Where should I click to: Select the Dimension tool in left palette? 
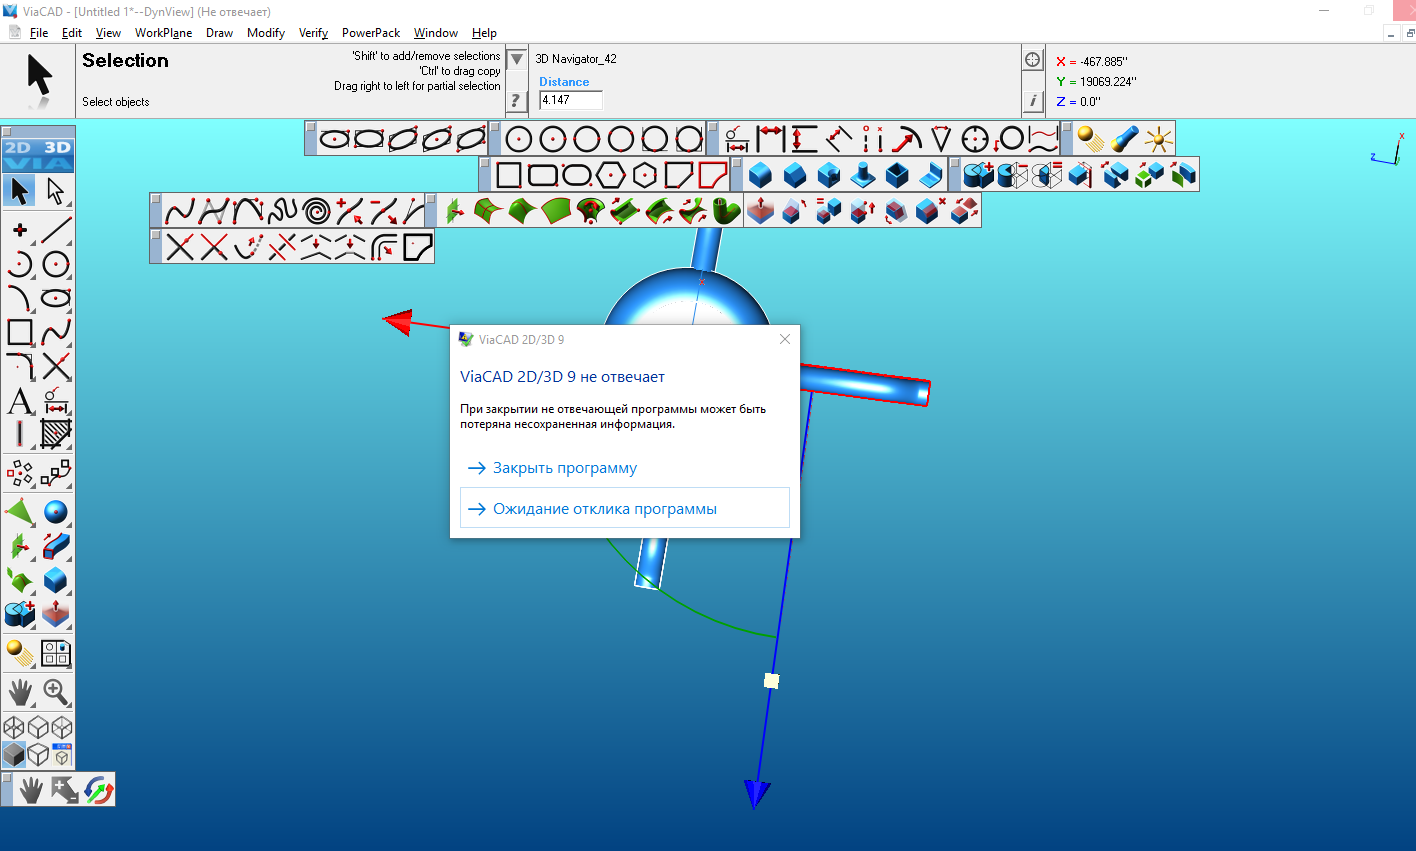pyautogui.click(x=56, y=402)
